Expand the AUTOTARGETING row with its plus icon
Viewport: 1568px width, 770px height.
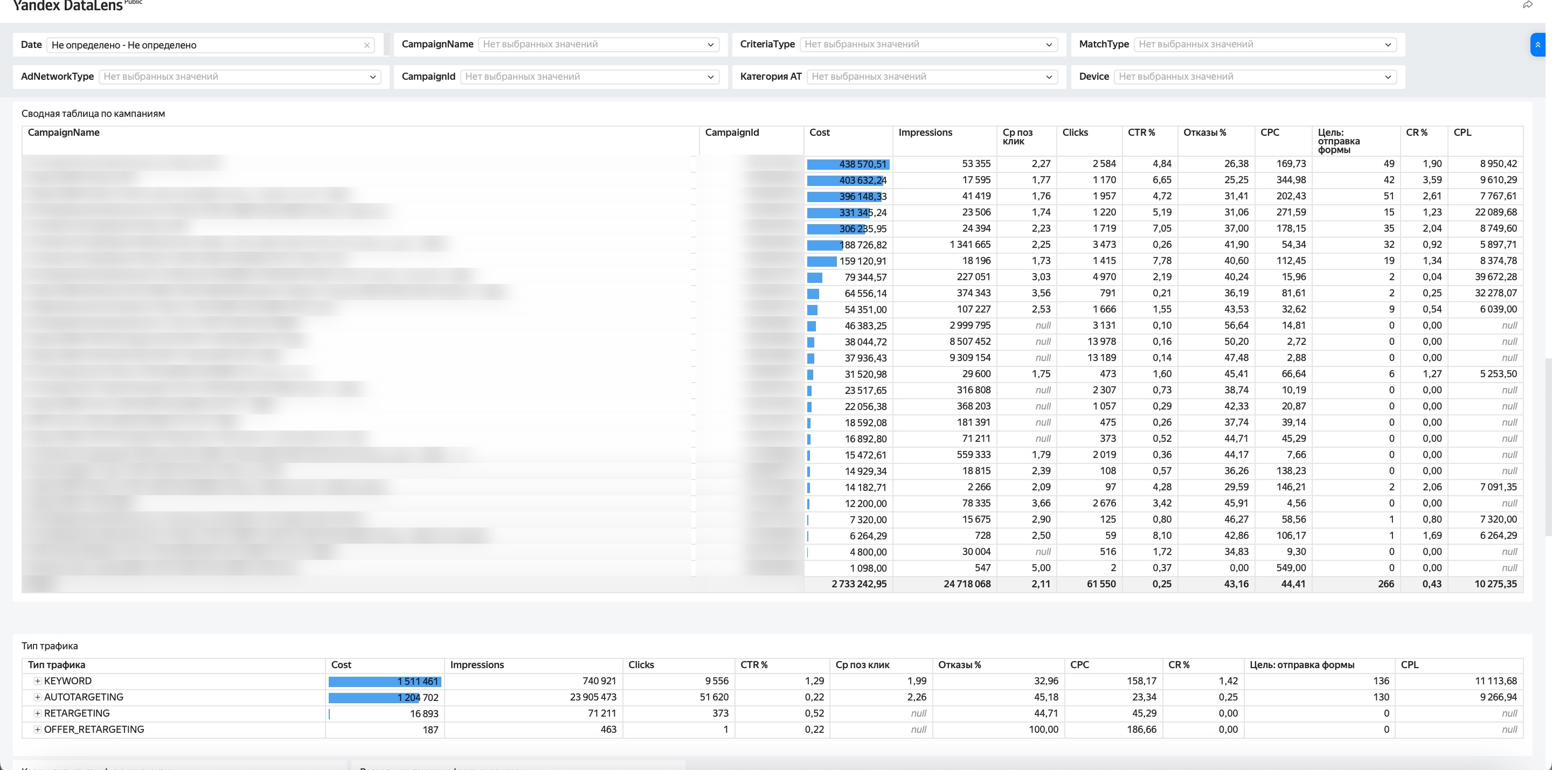point(37,697)
